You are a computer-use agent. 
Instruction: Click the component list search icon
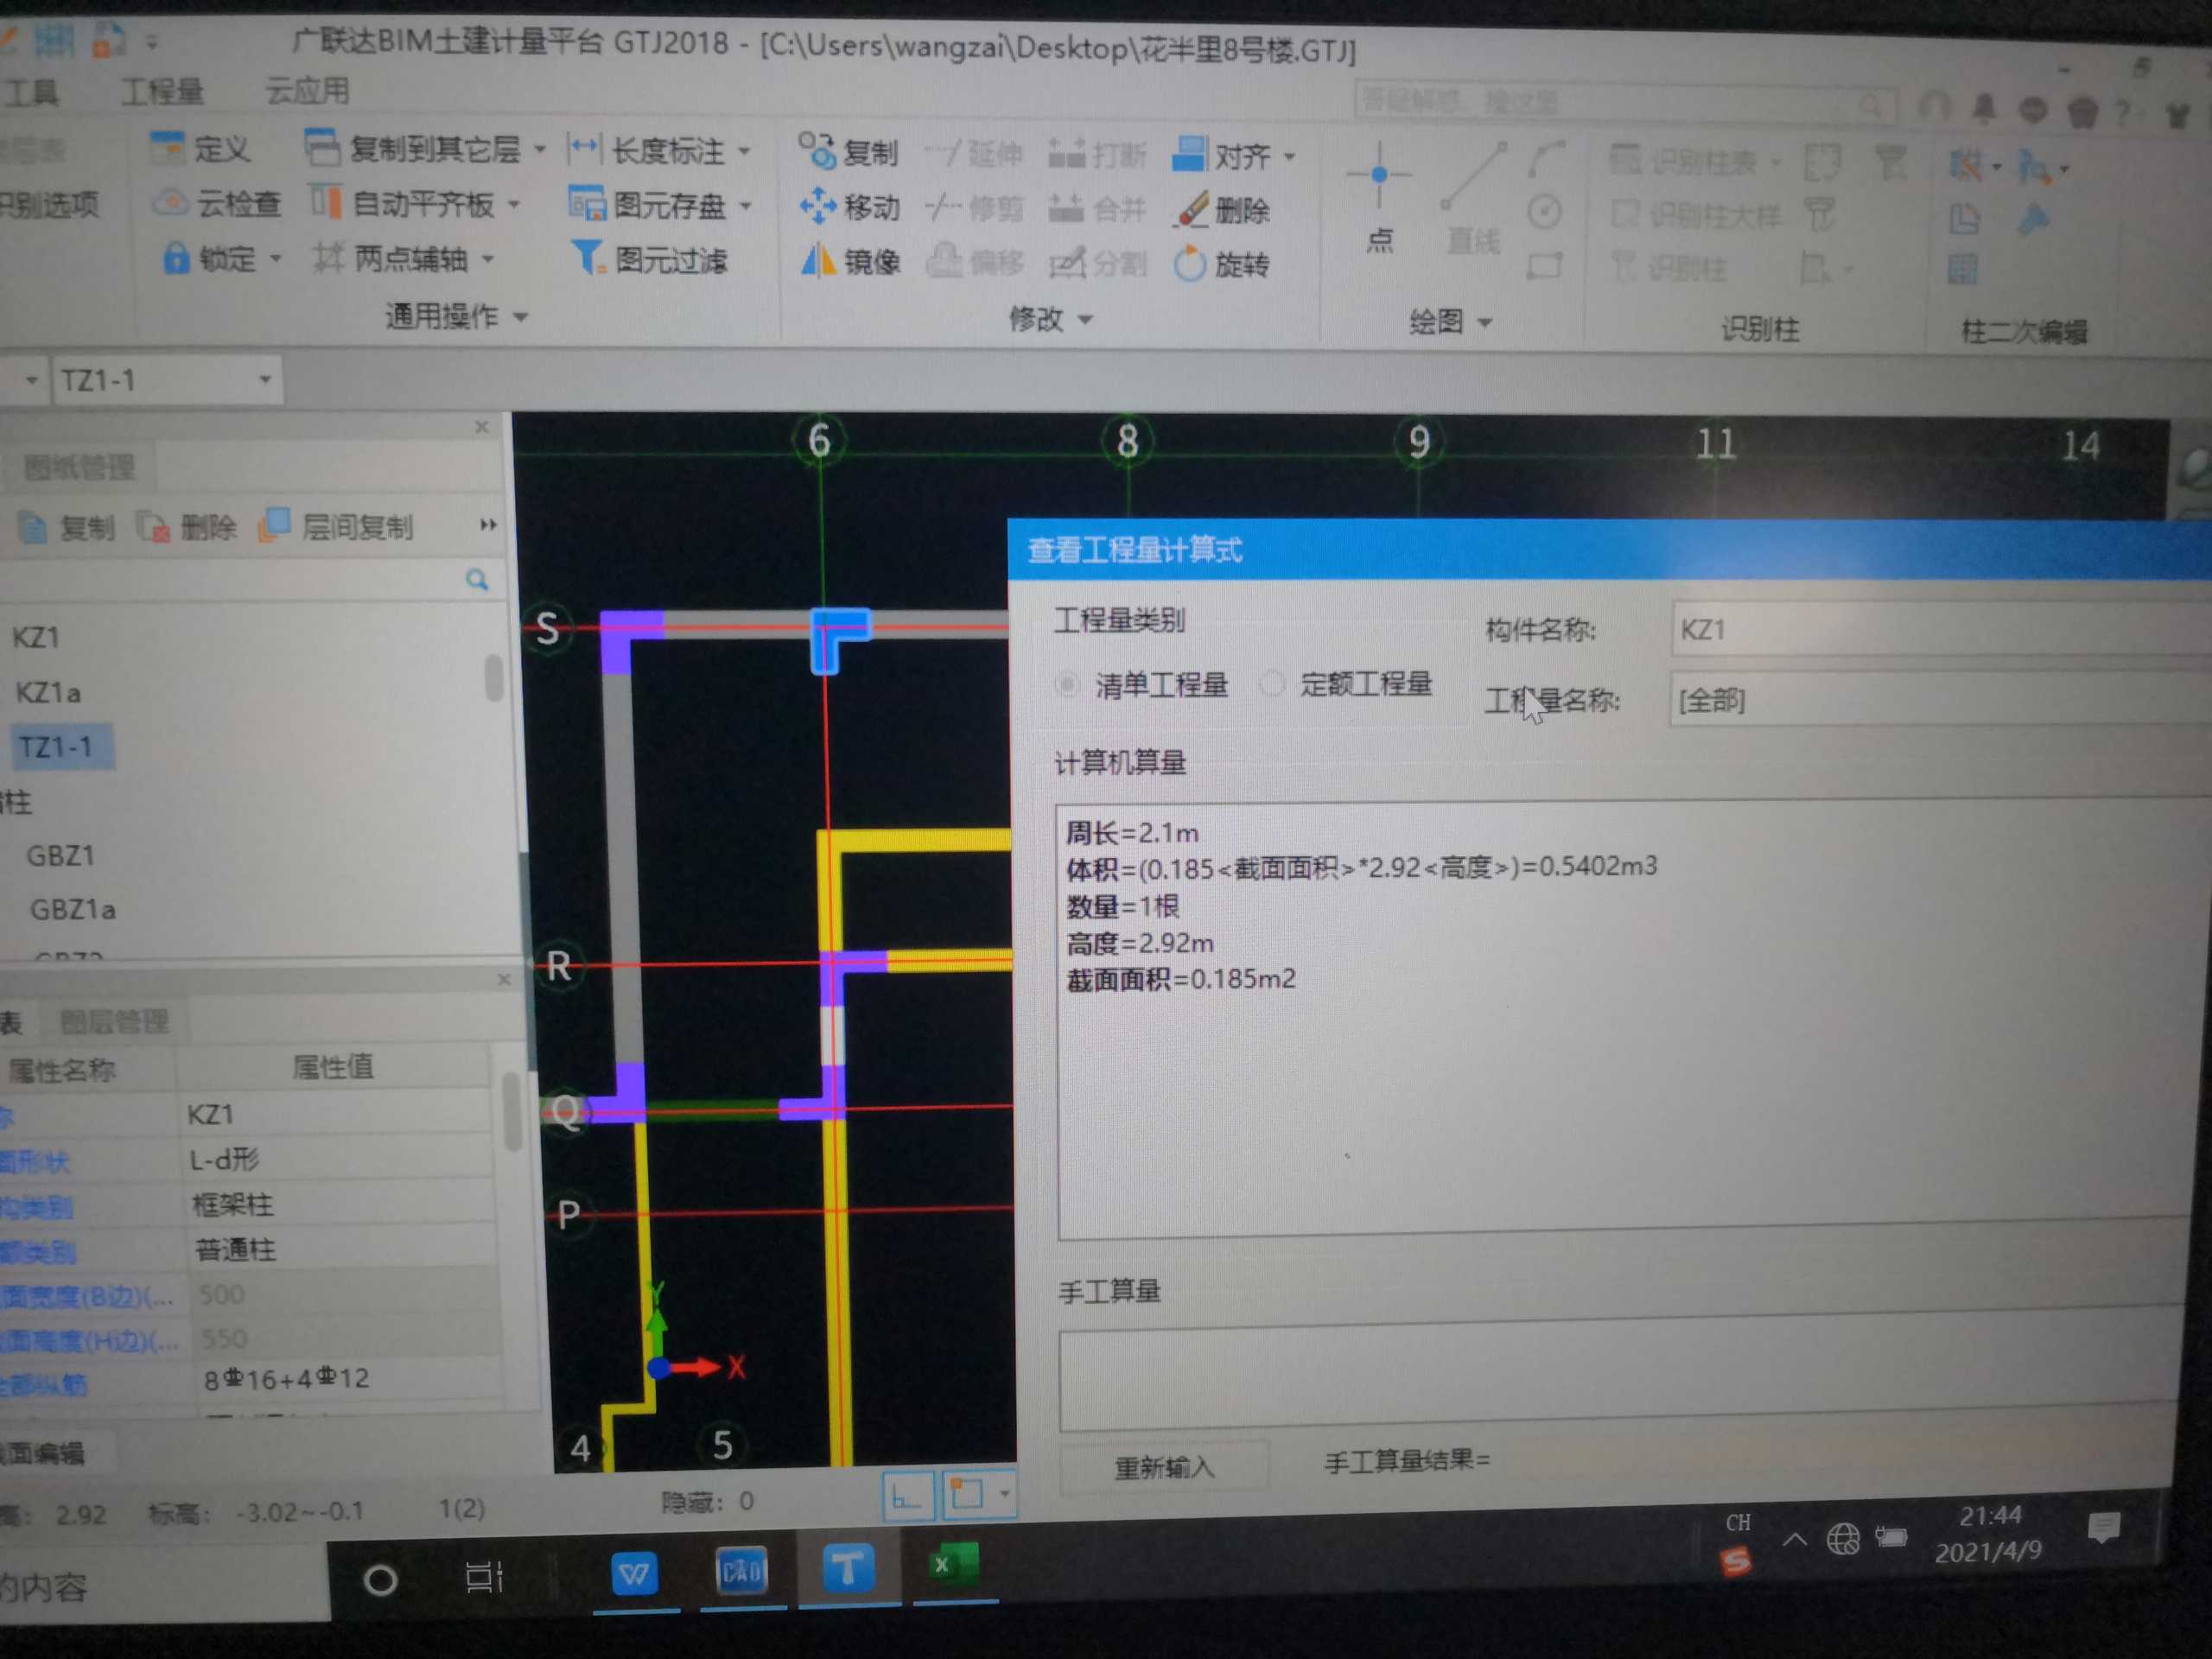(x=477, y=580)
